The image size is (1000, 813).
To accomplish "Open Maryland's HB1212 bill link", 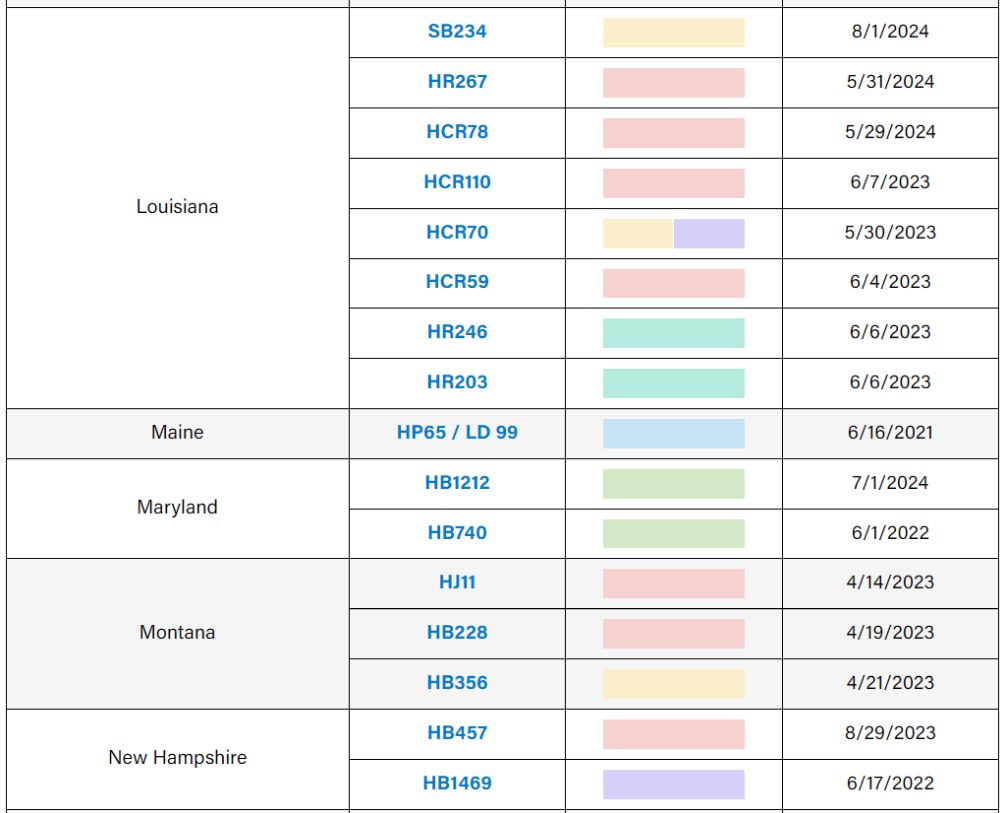I will click(x=457, y=483).
